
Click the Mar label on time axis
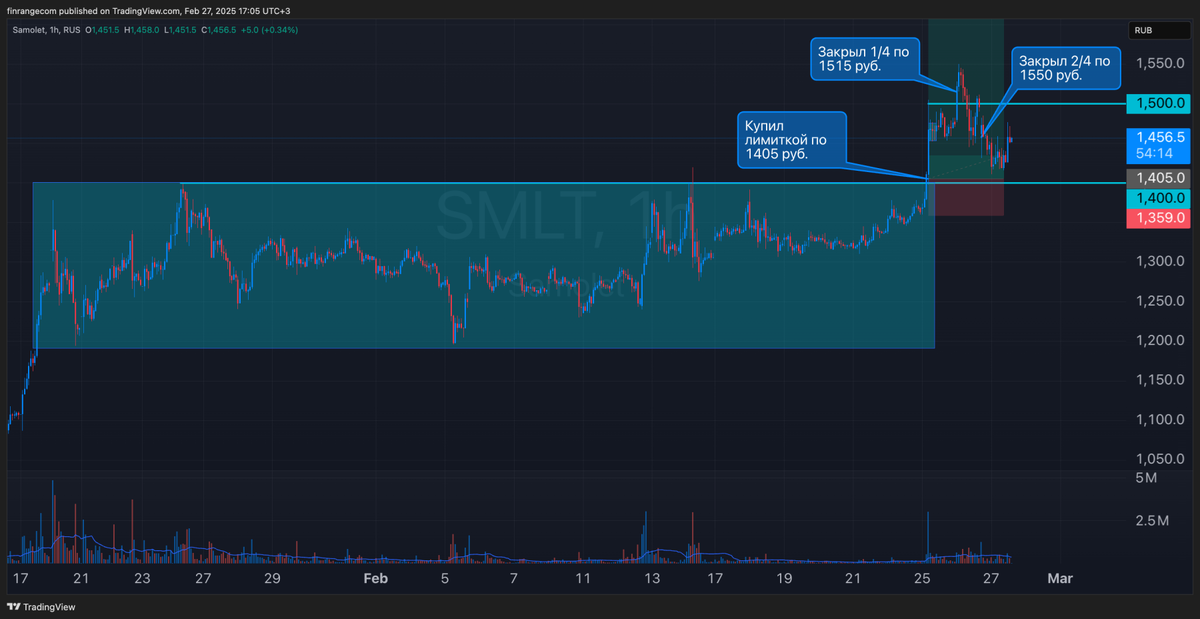tap(1059, 578)
